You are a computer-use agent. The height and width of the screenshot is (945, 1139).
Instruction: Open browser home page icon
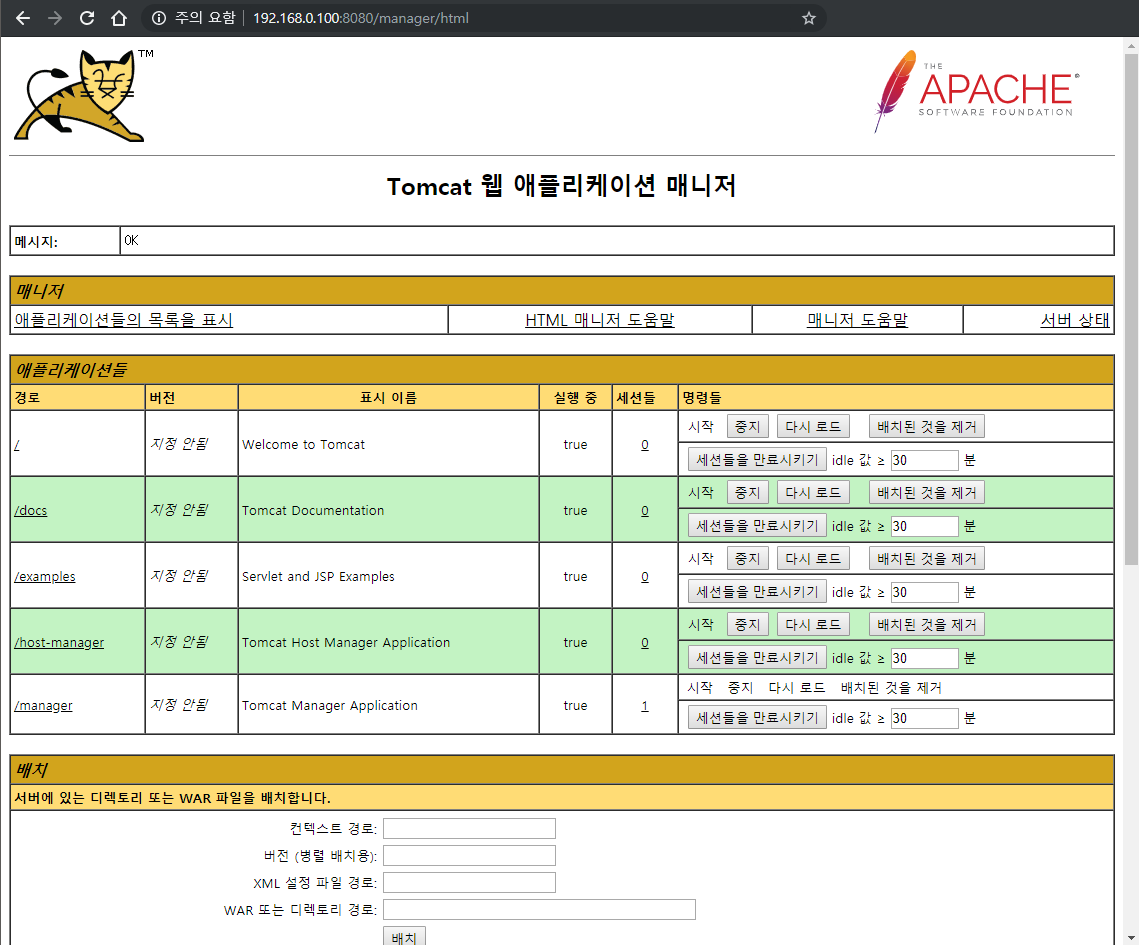(118, 18)
